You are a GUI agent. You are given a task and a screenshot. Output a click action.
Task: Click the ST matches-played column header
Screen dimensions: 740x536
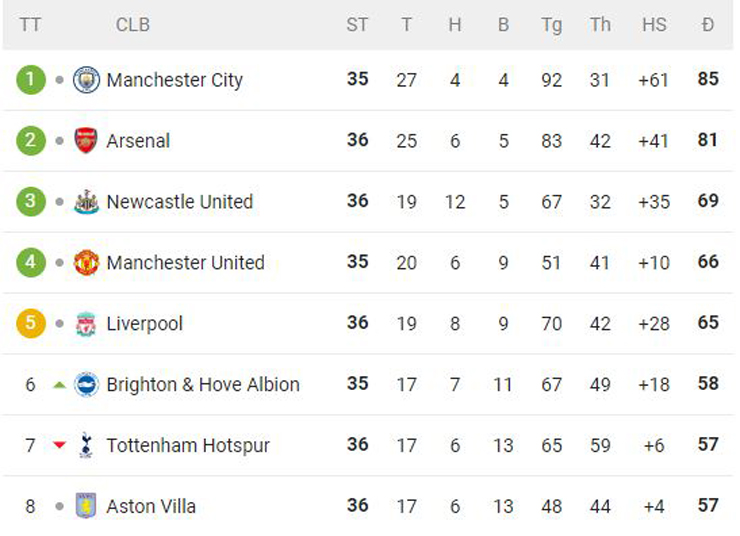[x=357, y=25]
